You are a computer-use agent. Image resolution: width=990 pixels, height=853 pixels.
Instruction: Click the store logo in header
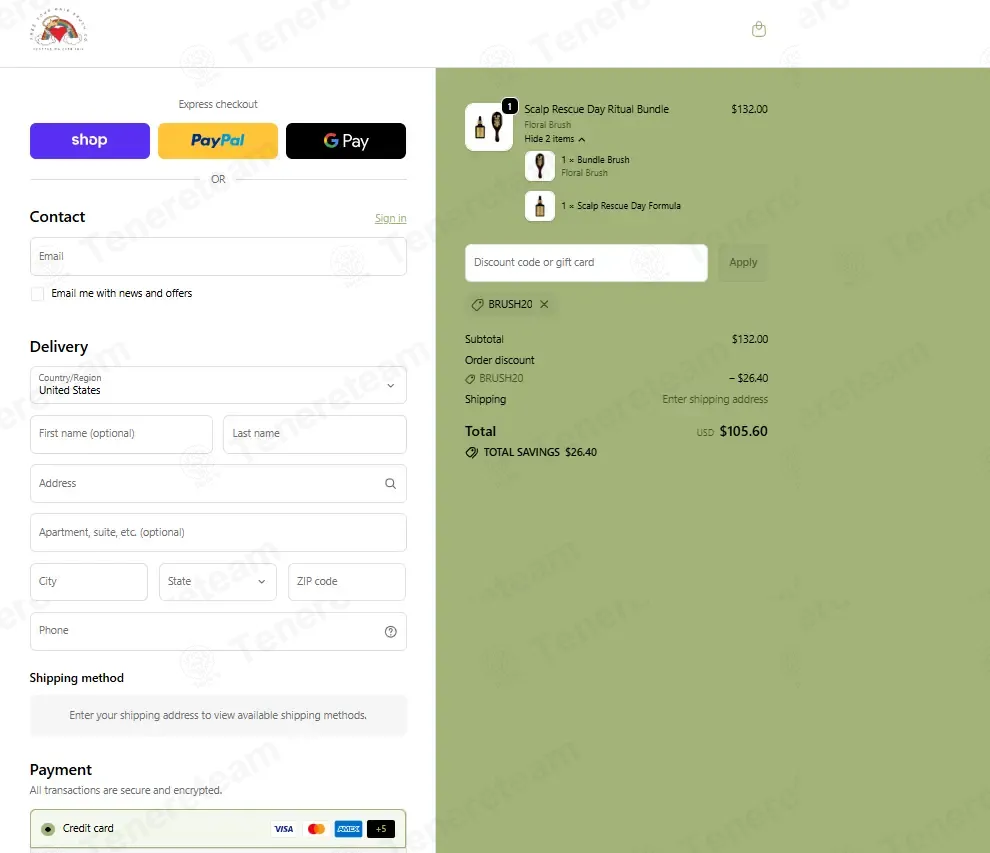pyautogui.click(x=59, y=29)
